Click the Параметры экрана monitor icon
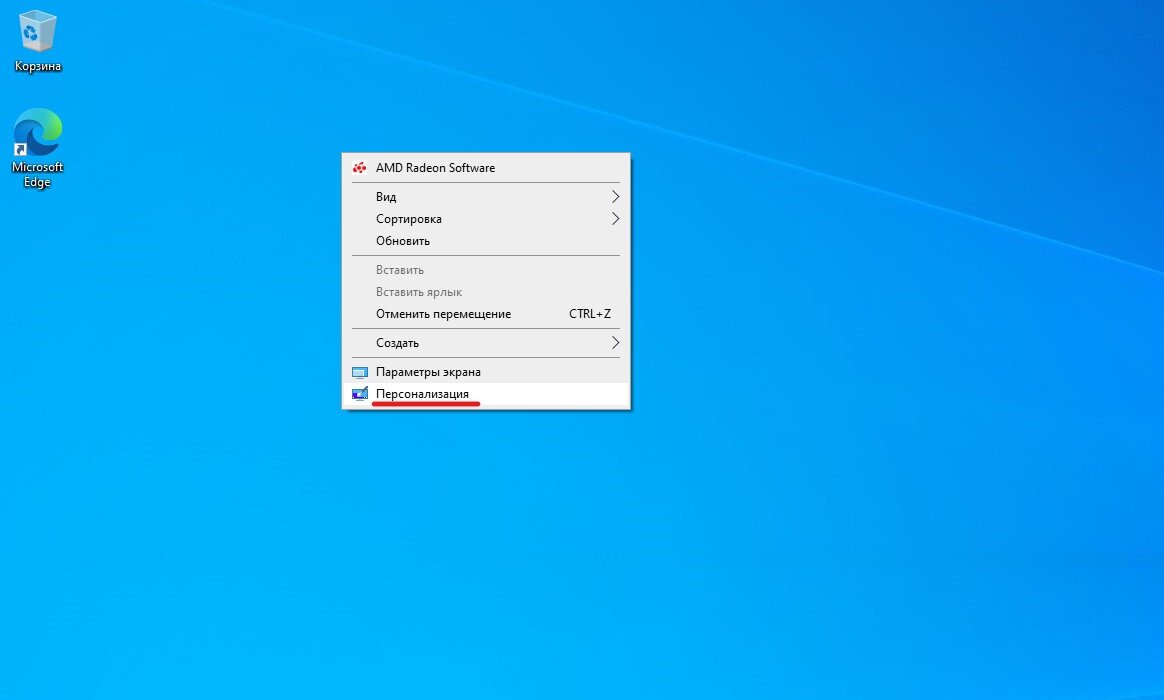This screenshot has height=700, width=1164. (x=359, y=372)
